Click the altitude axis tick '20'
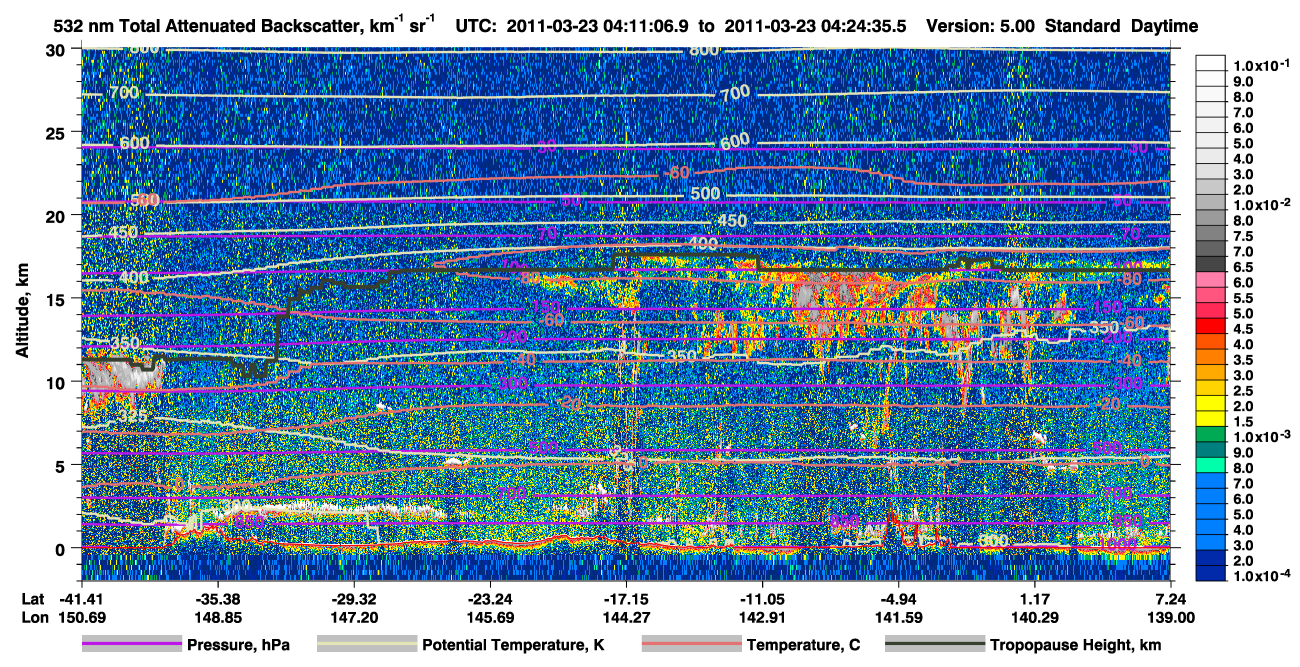The image size is (1300, 667). 57,216
